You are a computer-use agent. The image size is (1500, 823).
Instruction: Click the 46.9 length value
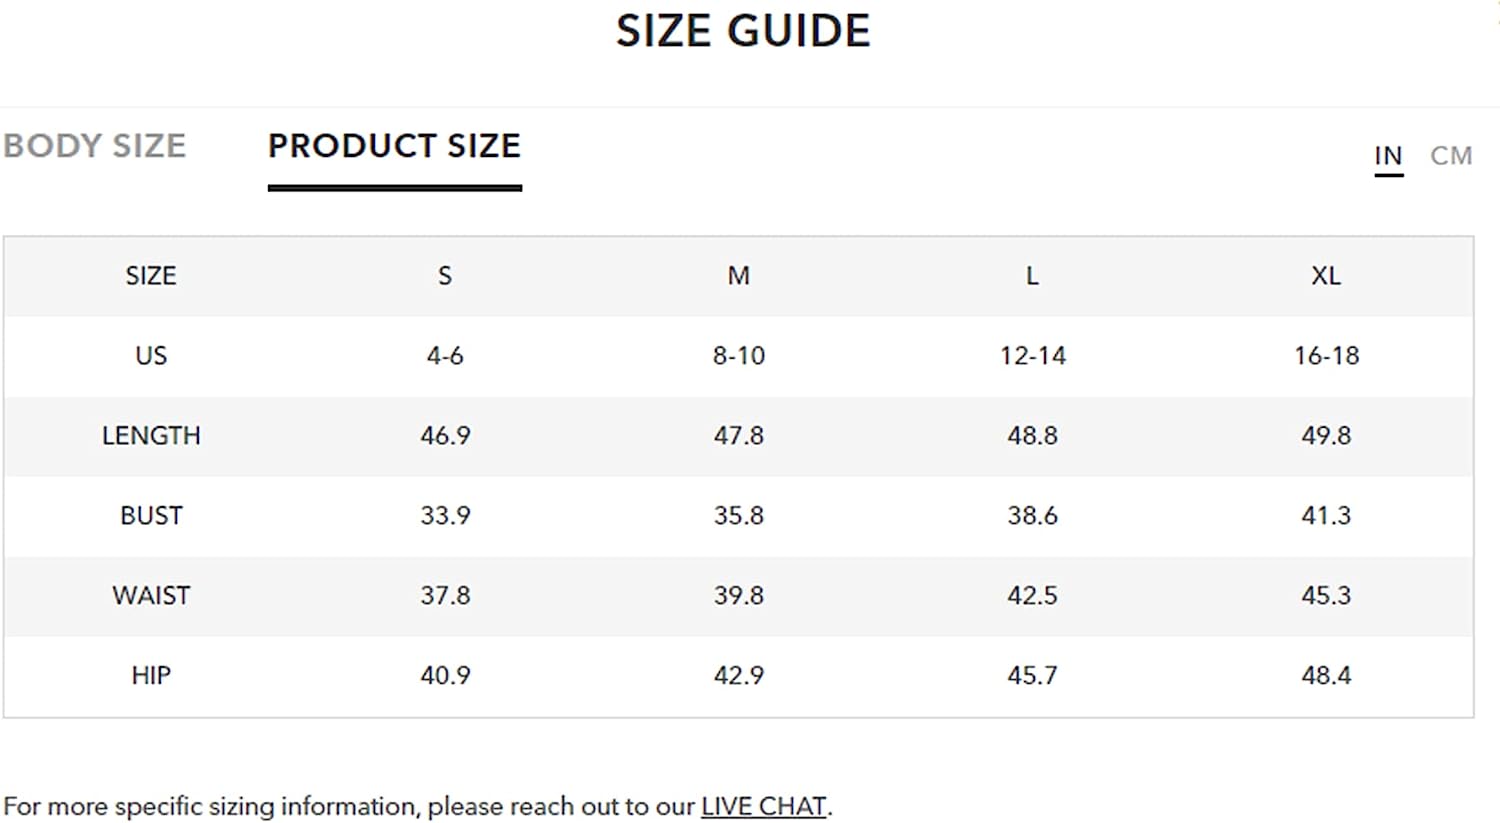(x=445, y=436)
